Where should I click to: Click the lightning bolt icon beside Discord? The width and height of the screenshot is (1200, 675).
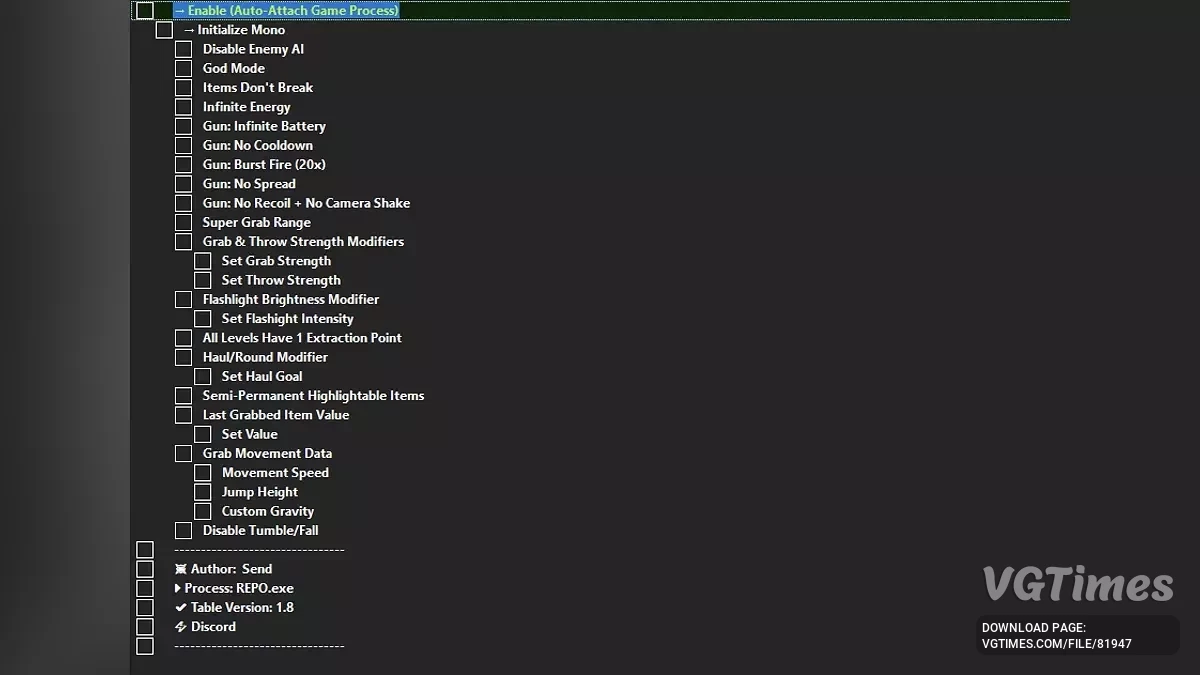pyautogui.click(x=179, y=627)
